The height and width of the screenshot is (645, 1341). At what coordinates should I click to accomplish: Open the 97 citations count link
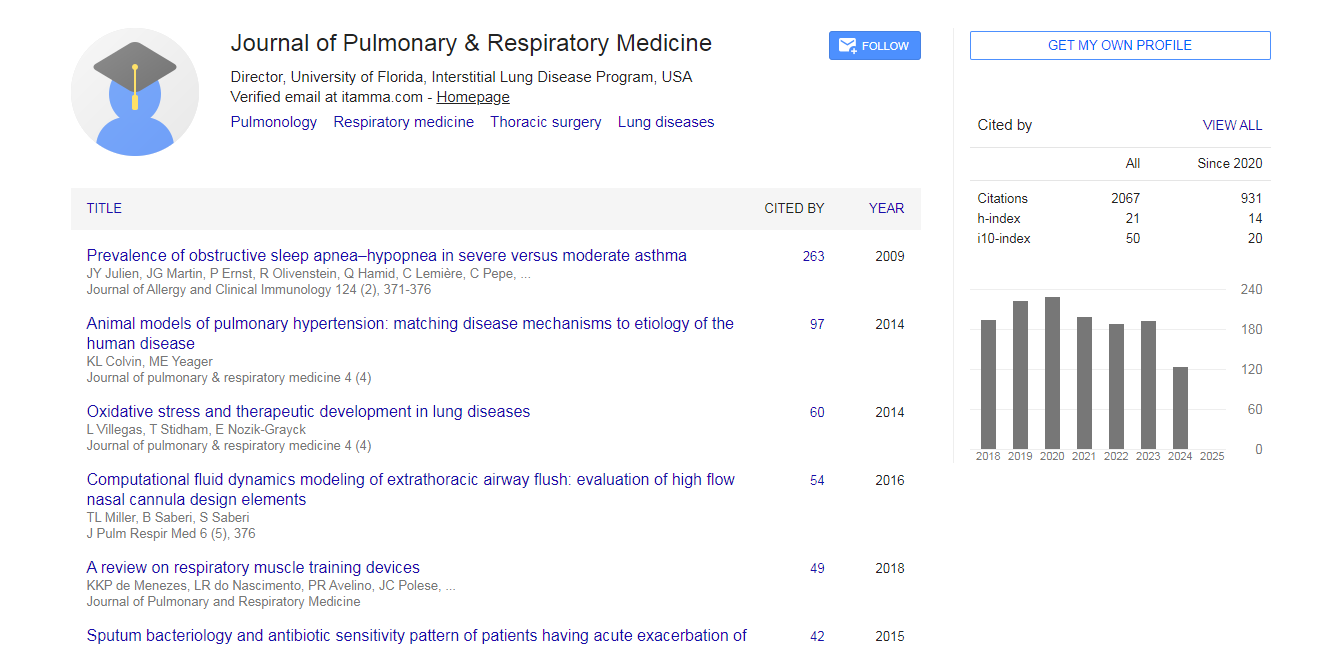click(x=817, y=324)
